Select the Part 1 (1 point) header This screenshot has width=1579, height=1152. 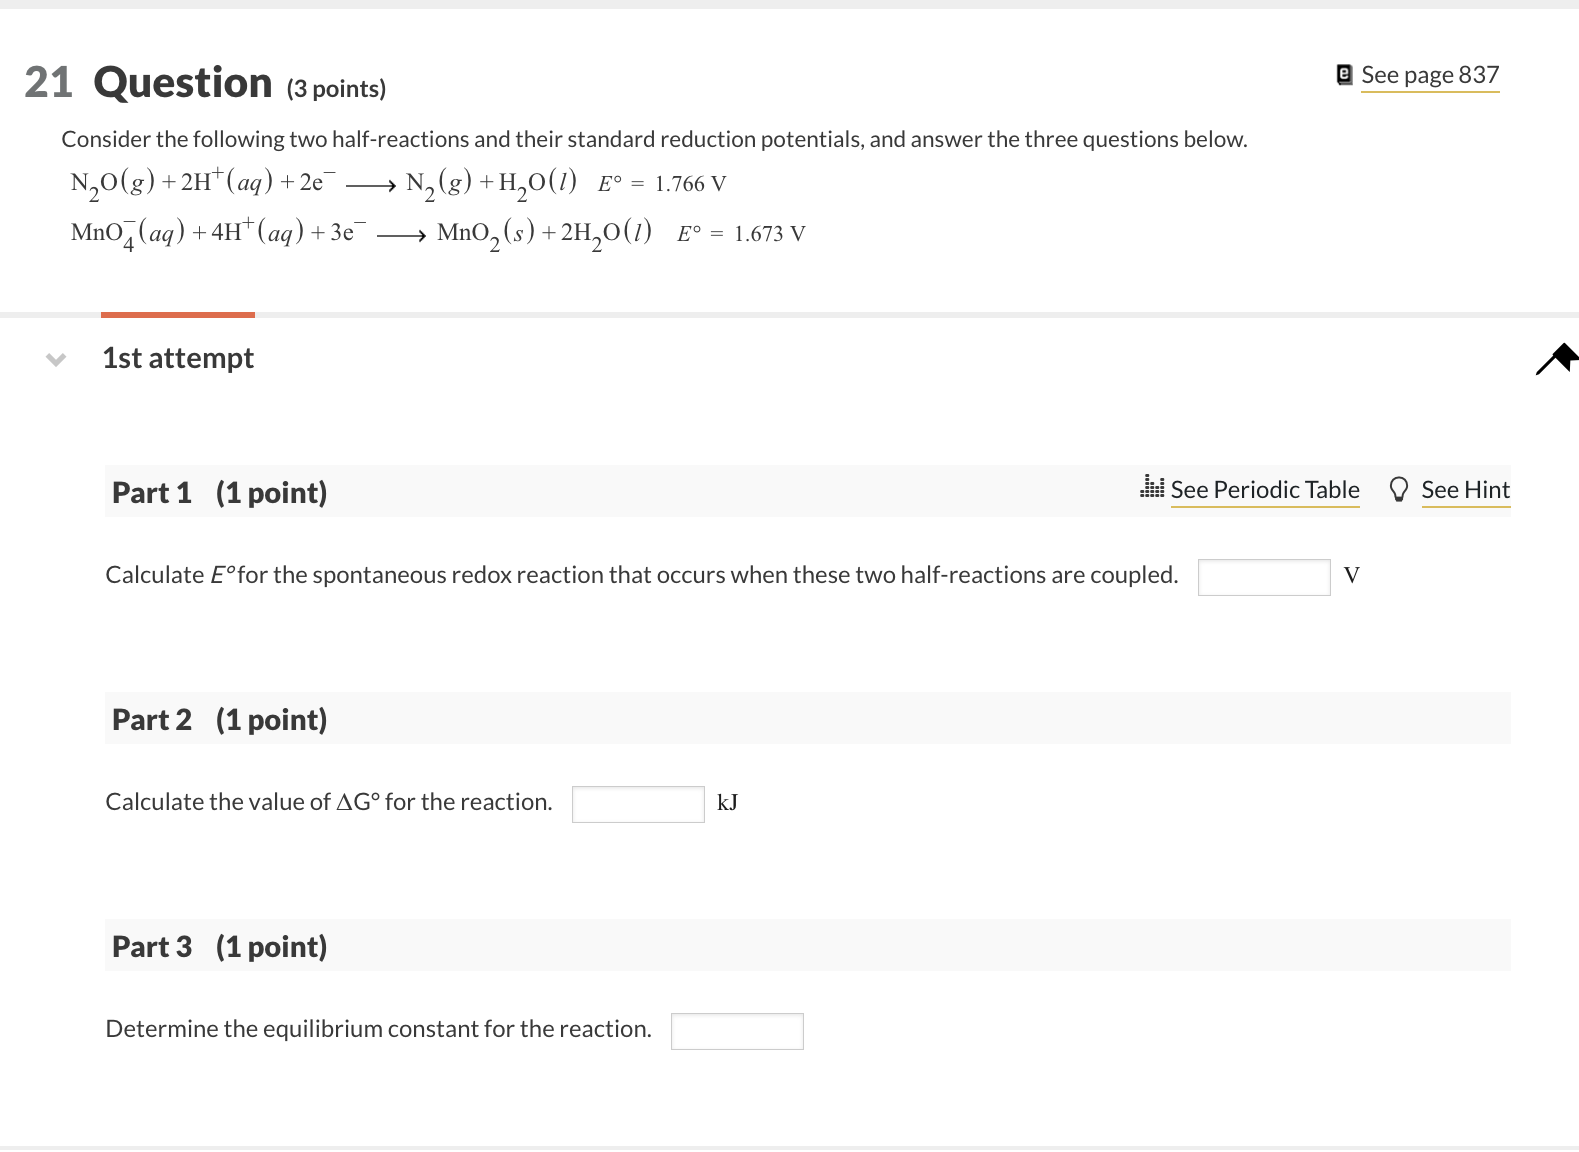click(x=220, y=492)
